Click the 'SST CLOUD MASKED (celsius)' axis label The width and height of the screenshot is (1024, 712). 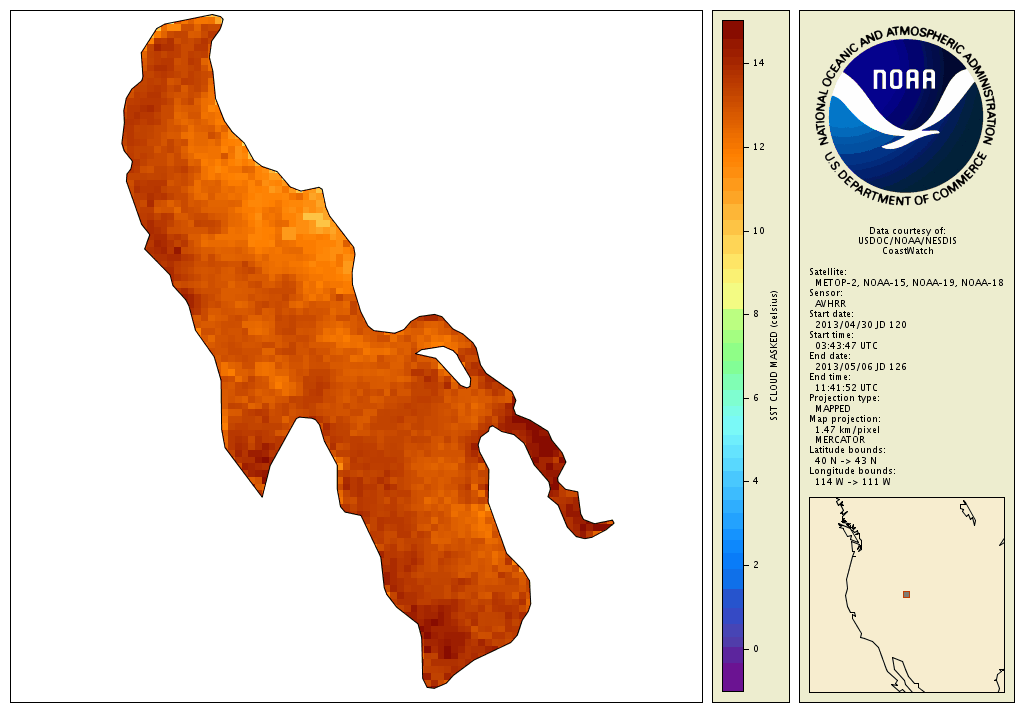[x=774, y=355]
